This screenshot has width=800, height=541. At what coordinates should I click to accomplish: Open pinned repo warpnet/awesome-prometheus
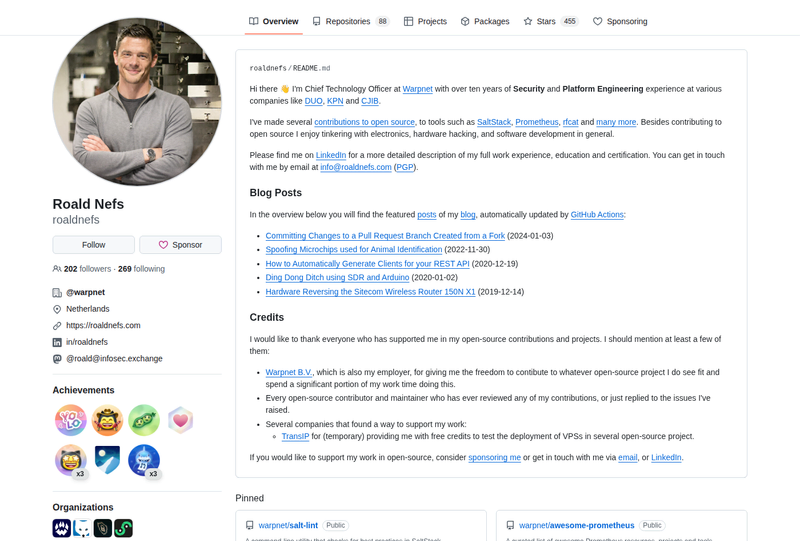pyautogui.click(x=577, y=525)
